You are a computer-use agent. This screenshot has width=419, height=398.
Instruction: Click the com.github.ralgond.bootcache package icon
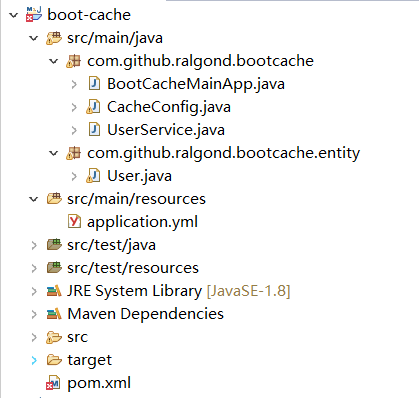pos(73,61)
